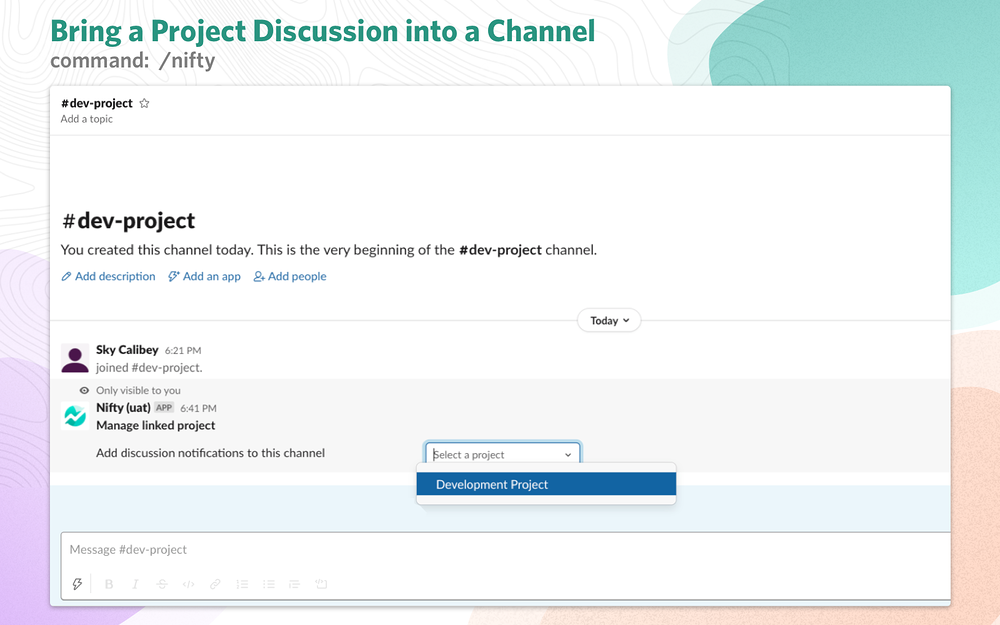
Task: Apply blockquote formatting
Action: coord(295,584)
